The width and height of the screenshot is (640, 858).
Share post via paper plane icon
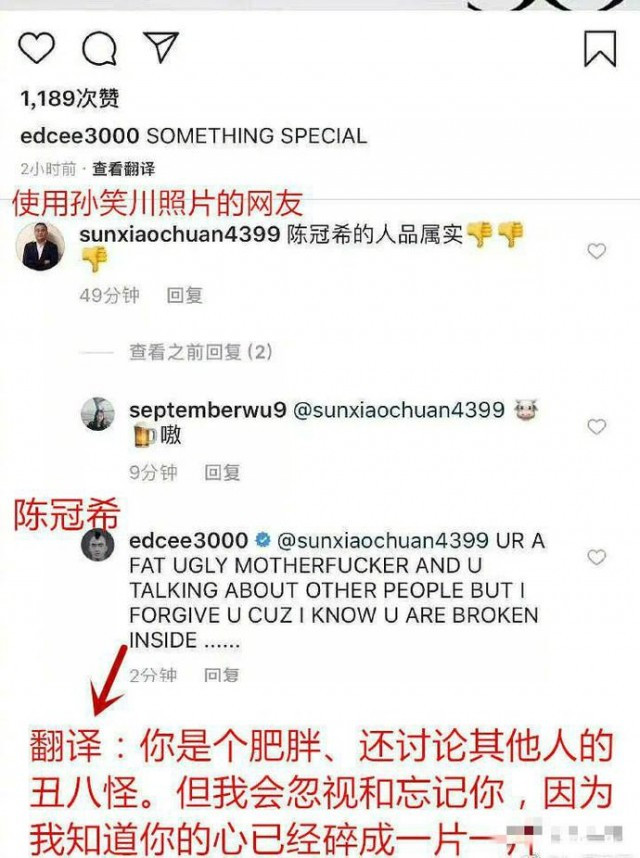(161, 47)
